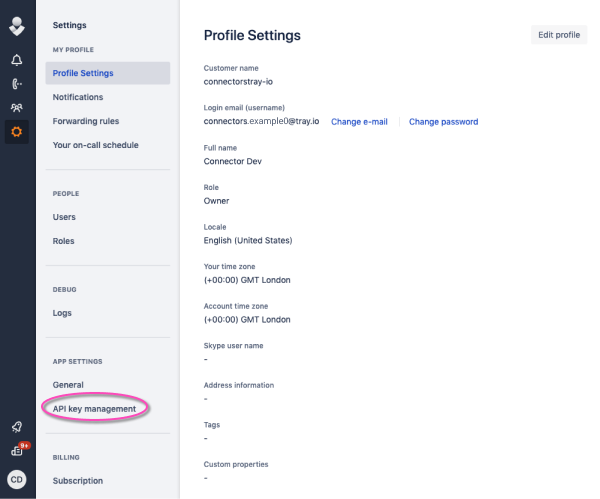Open API key management
600x499 pixels.
94,409
